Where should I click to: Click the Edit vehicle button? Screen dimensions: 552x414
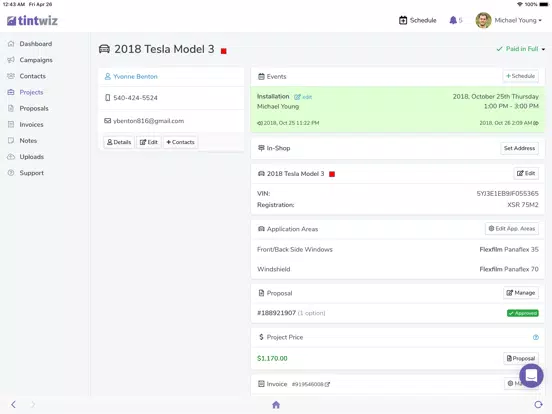(526, 173)
